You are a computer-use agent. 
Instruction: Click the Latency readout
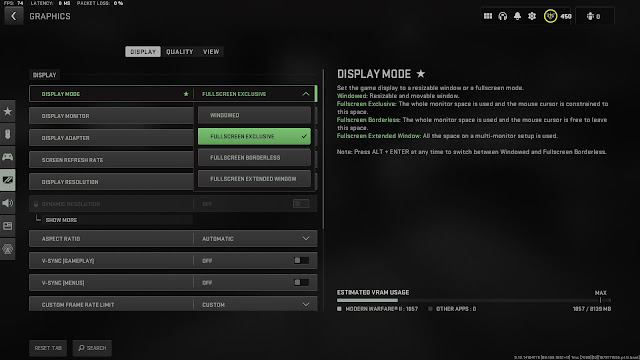(50, 3)
